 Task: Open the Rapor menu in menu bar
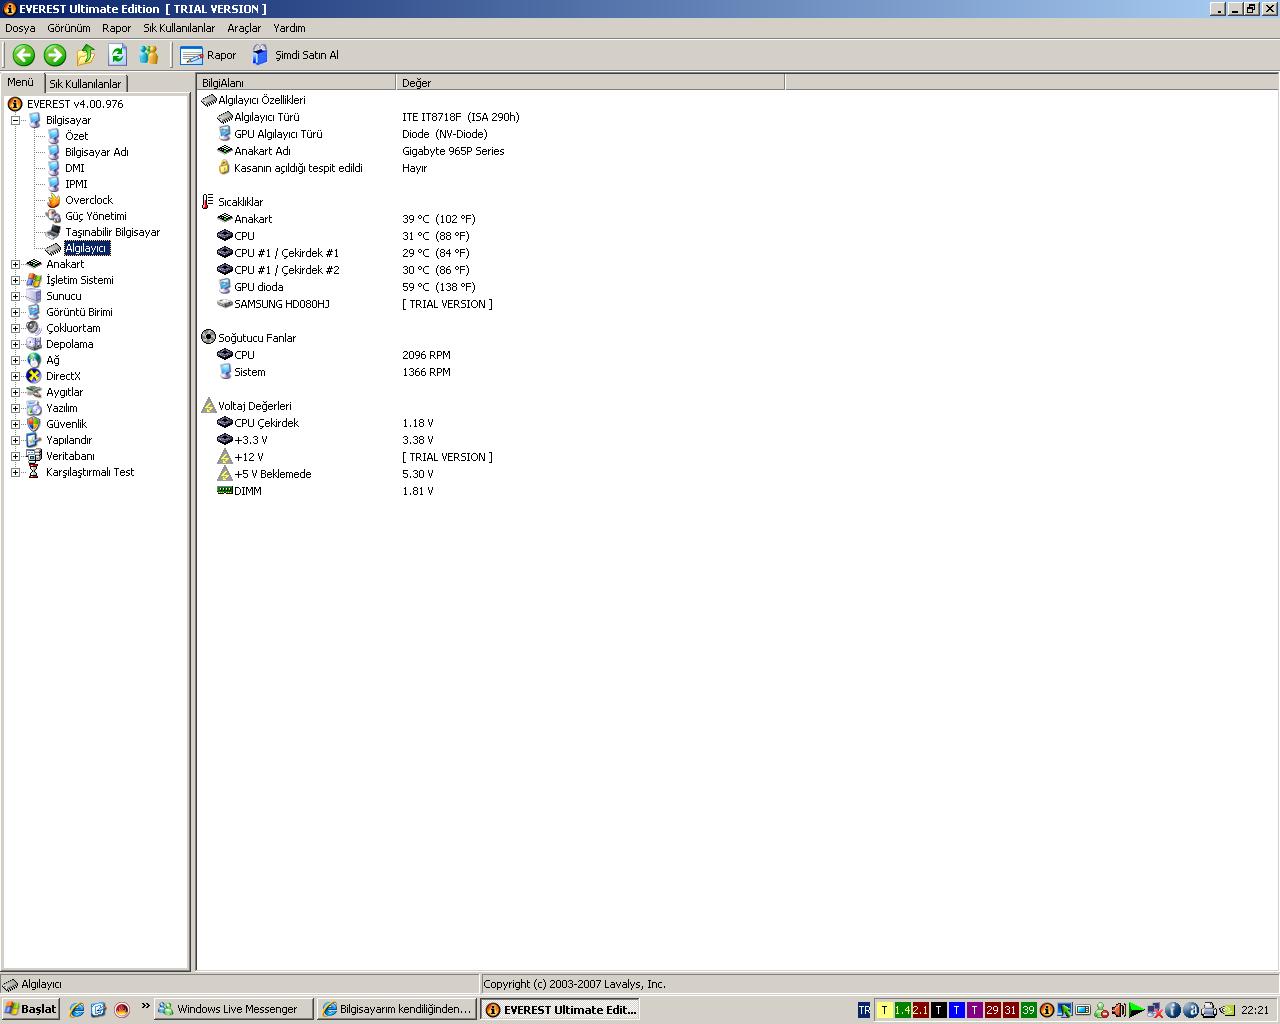pos(117,28)
